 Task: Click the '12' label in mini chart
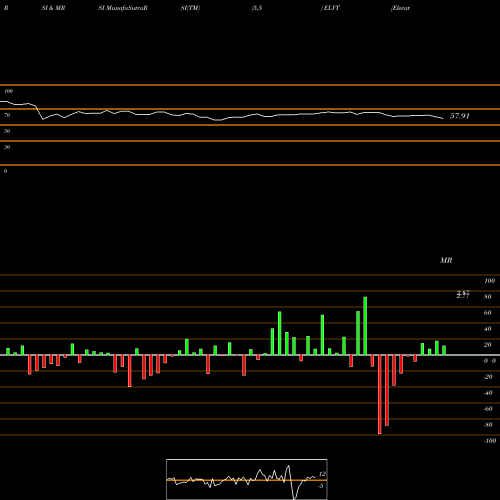[322, 474]
